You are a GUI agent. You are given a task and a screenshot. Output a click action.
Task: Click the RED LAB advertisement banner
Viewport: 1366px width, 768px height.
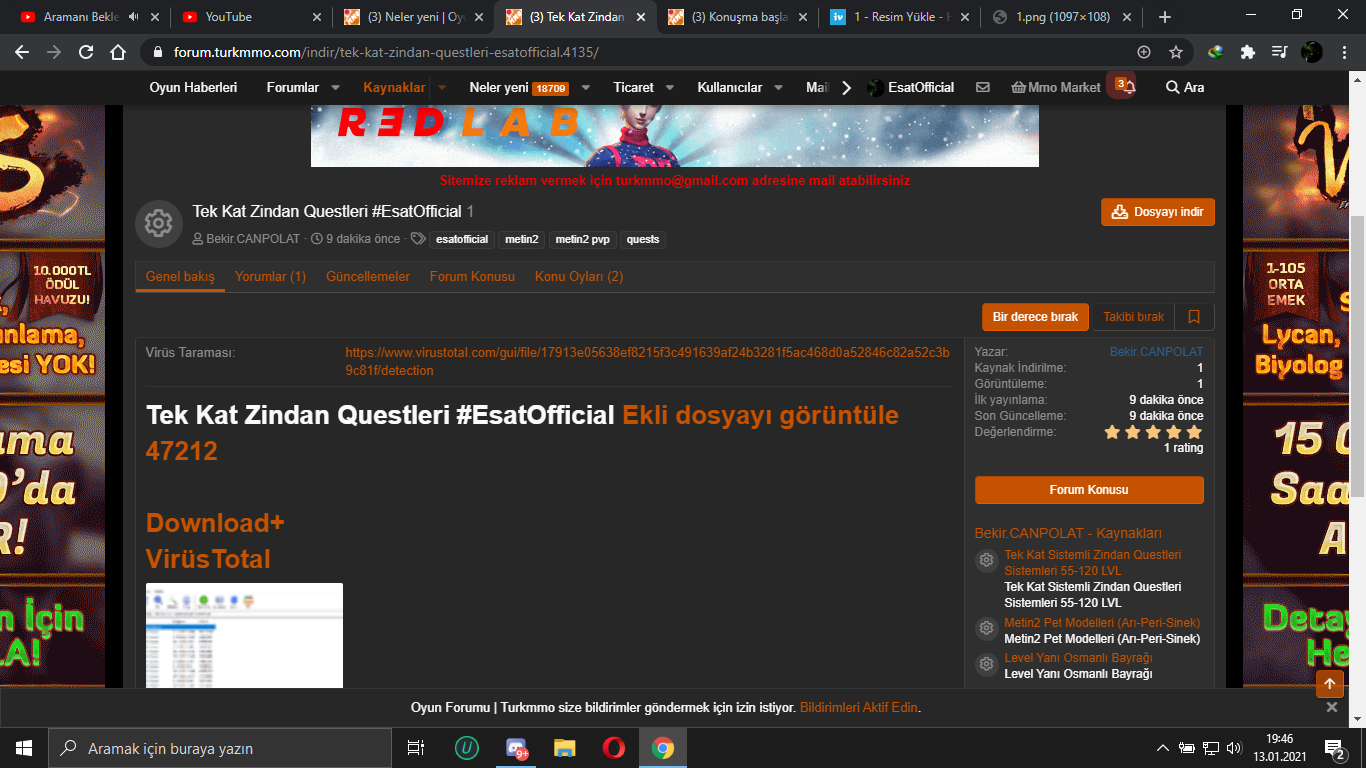tap(675, 136)
